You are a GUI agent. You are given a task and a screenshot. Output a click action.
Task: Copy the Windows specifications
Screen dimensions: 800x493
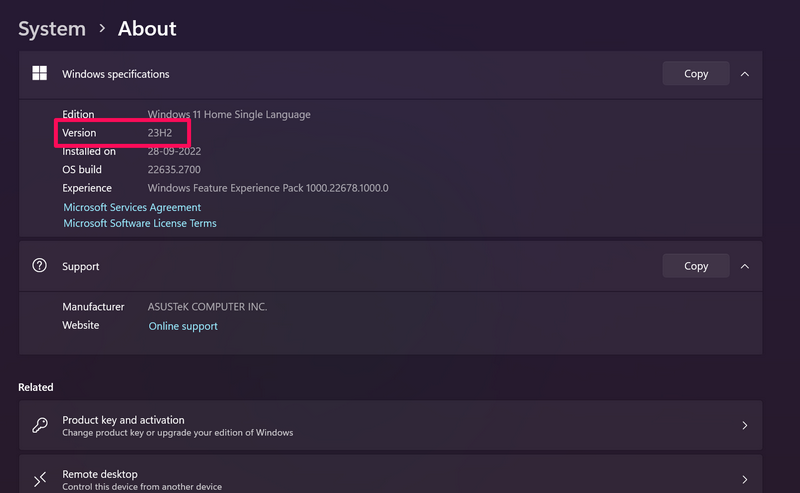pyautogui.click(x=696, y=73)
